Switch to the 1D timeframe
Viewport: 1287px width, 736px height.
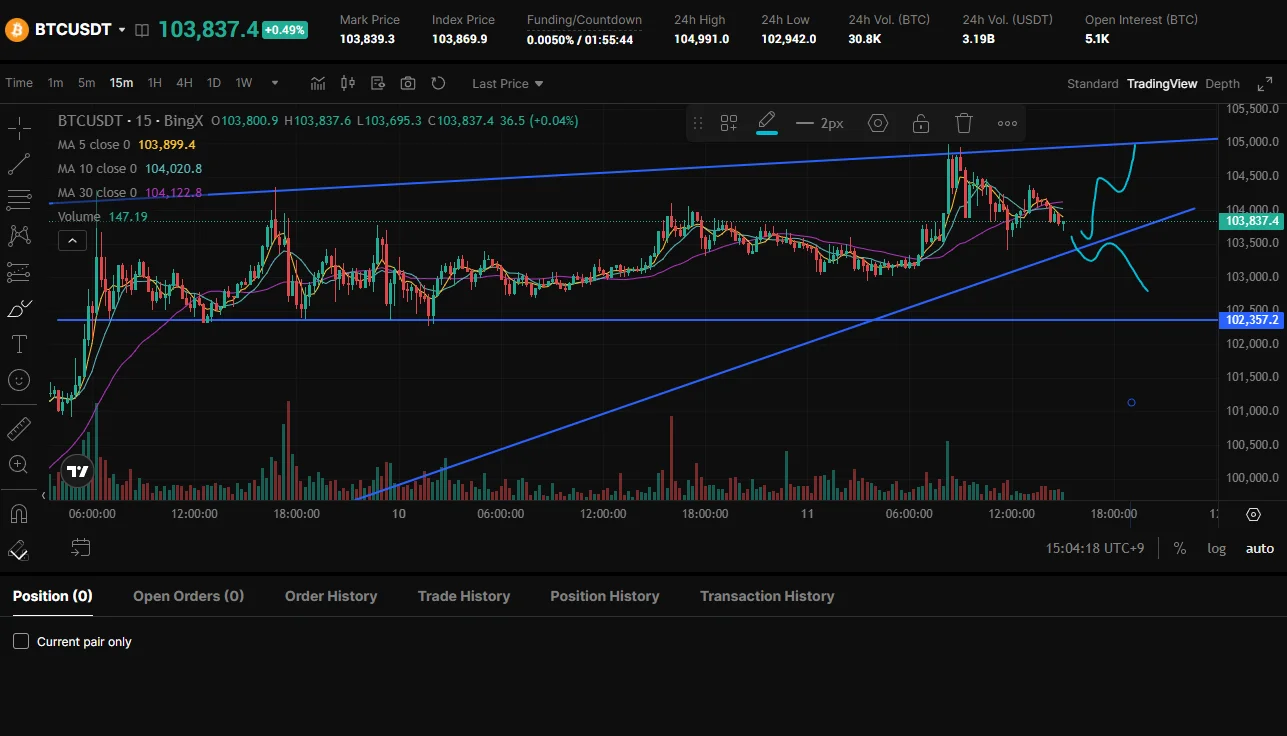pos(214,83)
